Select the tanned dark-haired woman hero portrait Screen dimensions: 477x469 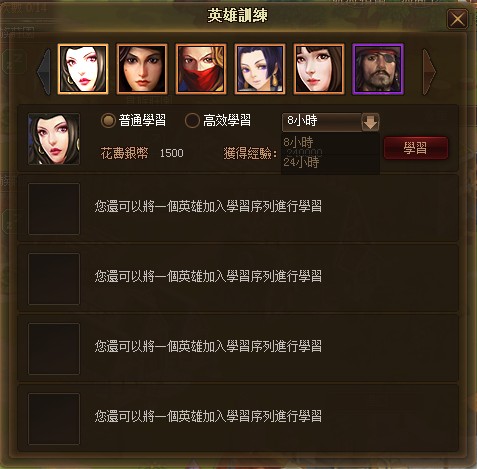(x=142, y=69)
